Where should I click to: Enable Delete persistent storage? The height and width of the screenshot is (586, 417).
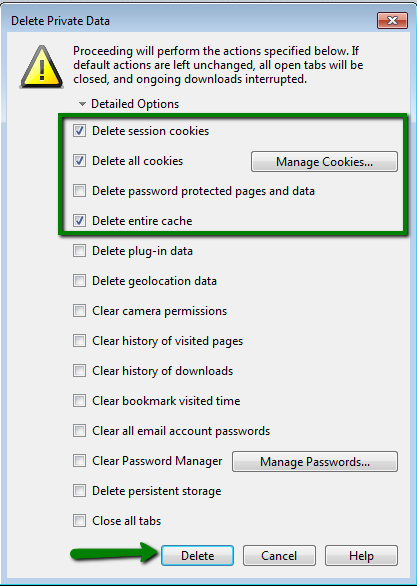pos(79,491)
